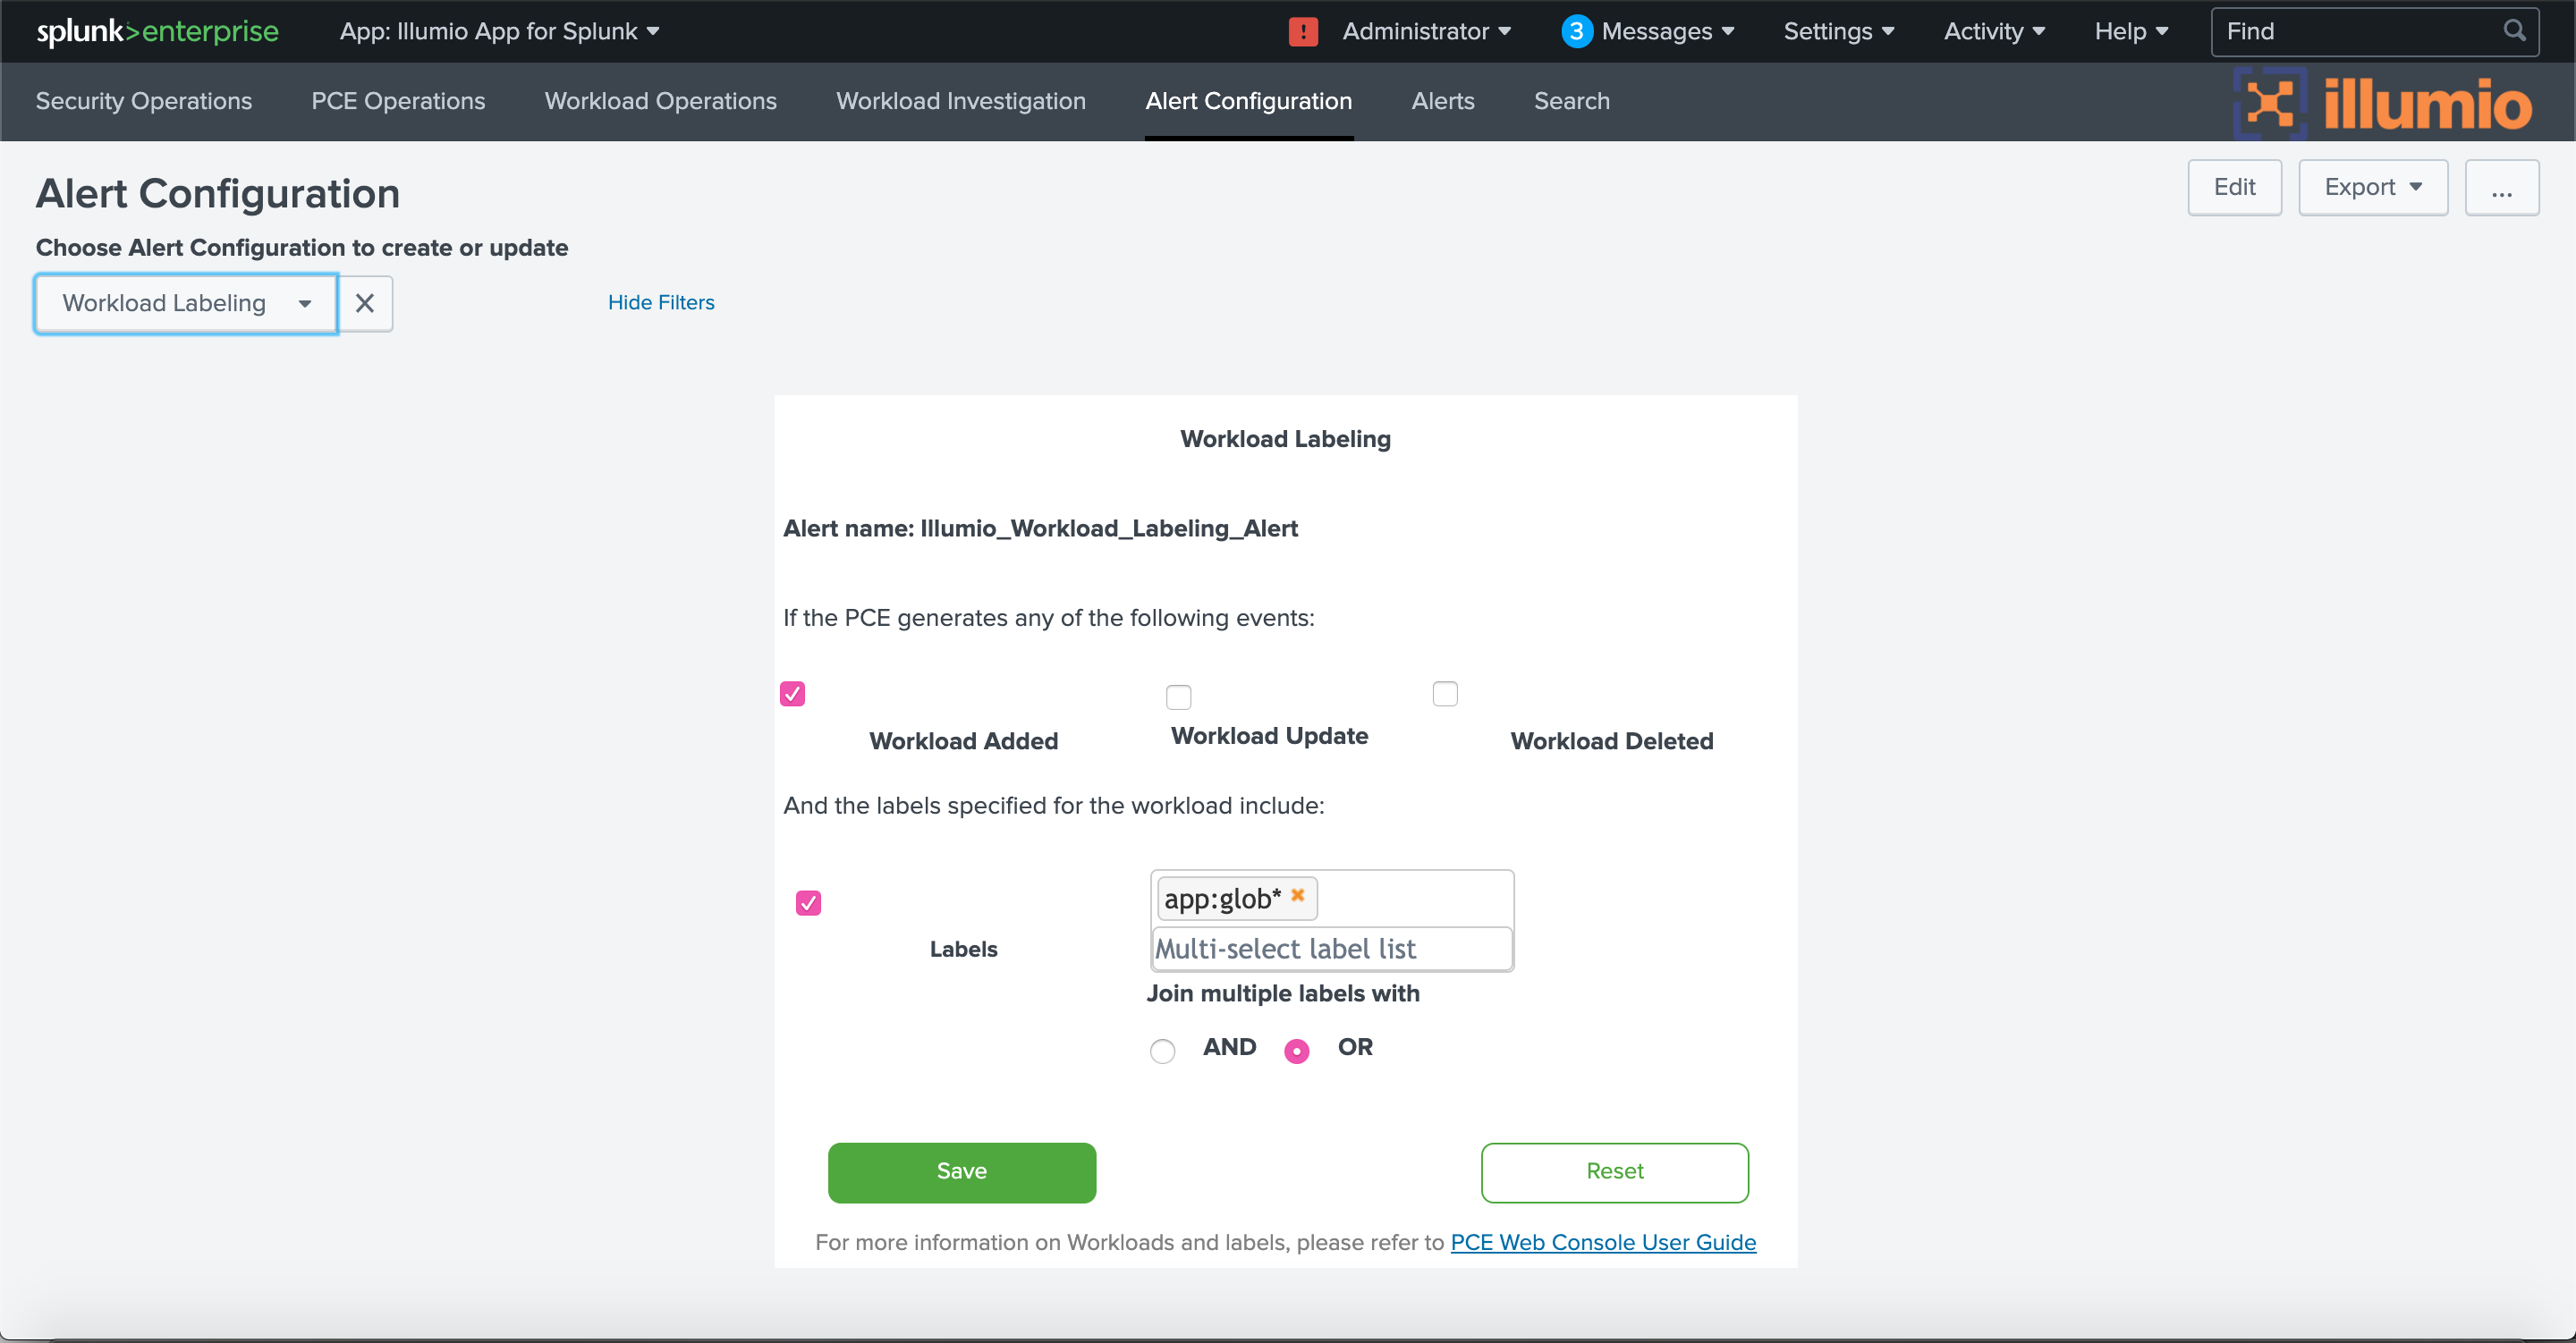Enable the Workload Deleted checkbox
Viewport: 2576px width, 1343px height.
tap(1445, 694)
